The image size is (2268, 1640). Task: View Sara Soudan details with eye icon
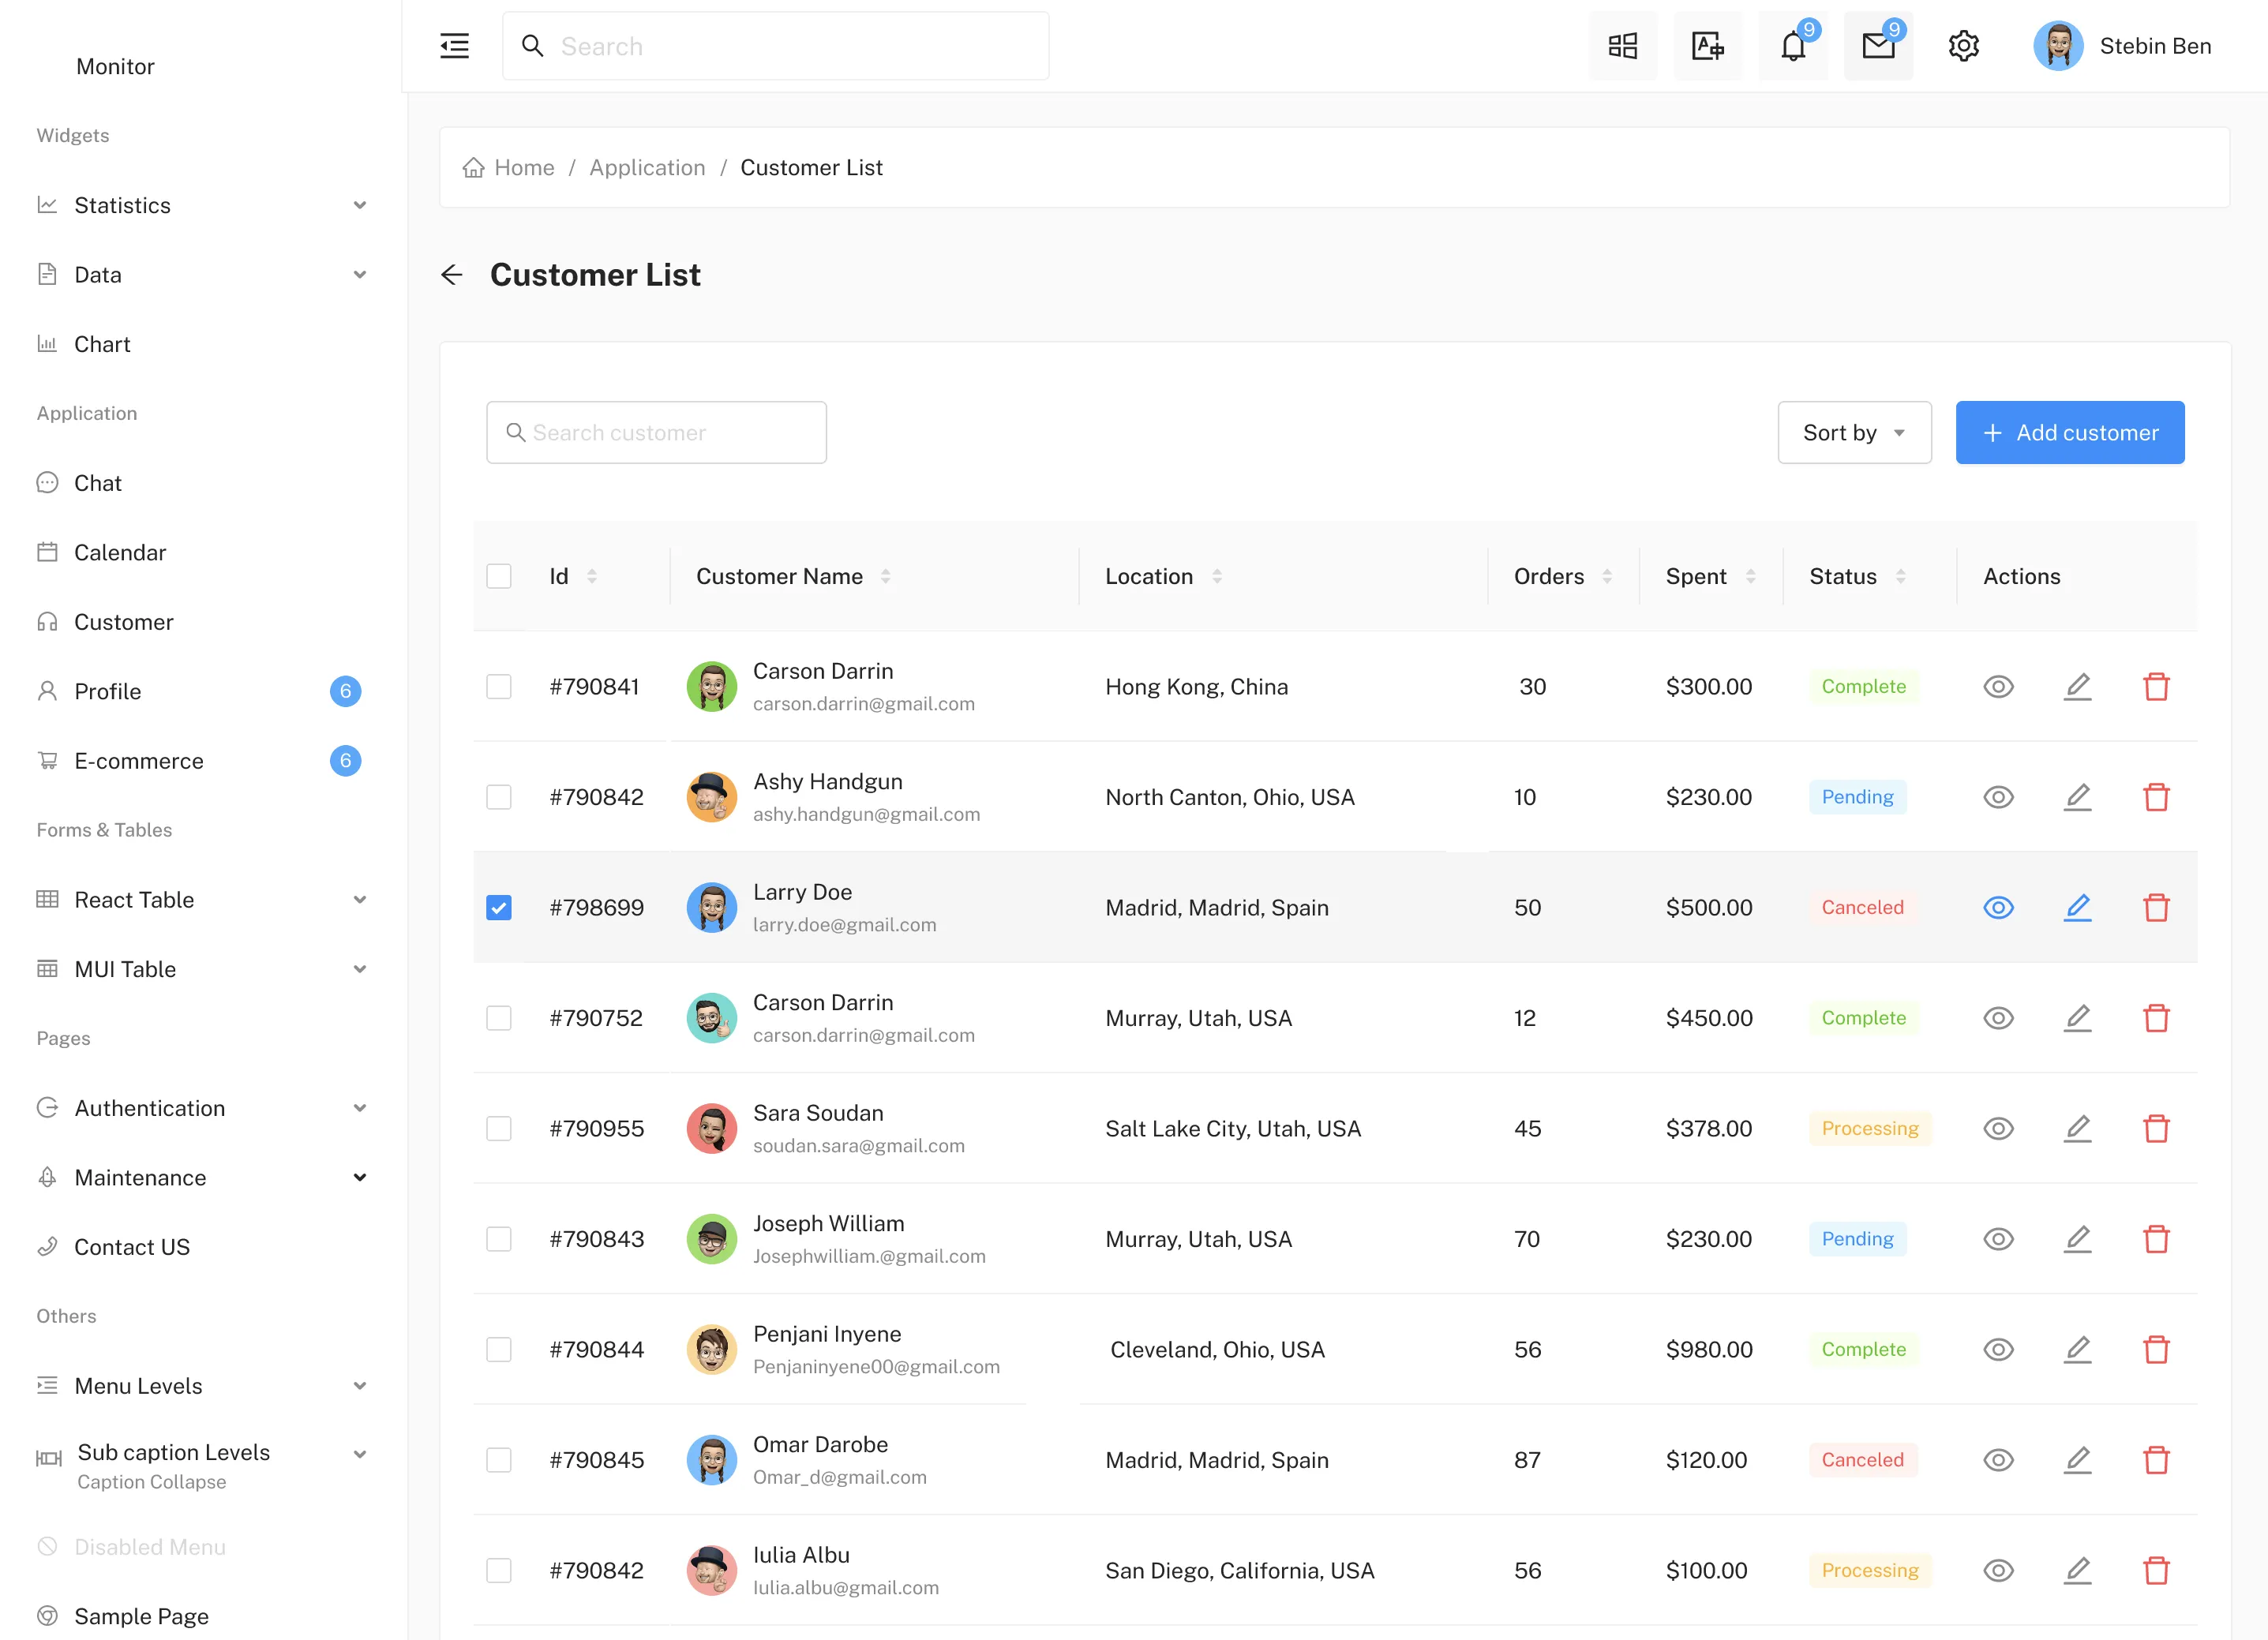tap(1998, 1129)
